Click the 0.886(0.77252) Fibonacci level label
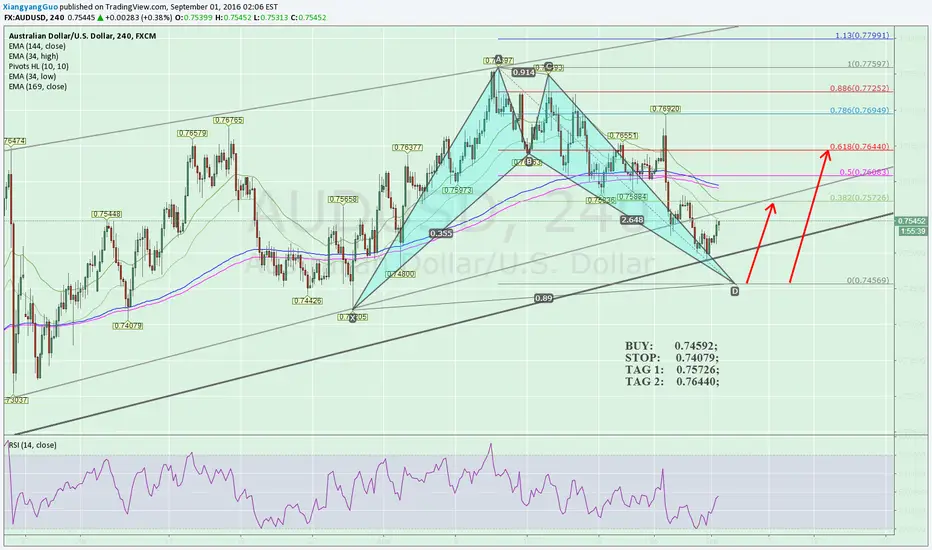This screenshot has width=932, height=550. [859, 89]
